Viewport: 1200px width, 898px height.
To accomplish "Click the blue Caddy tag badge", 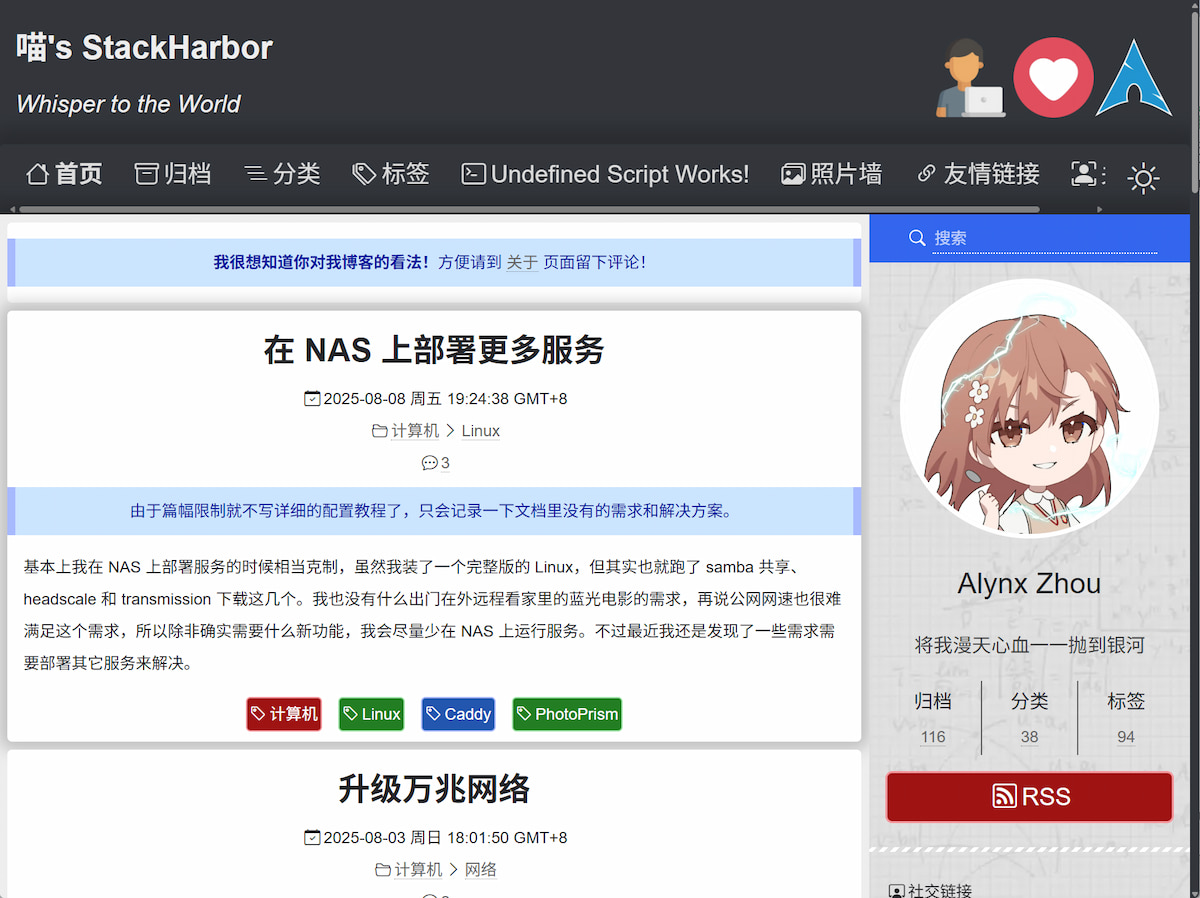I will coord(457,713).
